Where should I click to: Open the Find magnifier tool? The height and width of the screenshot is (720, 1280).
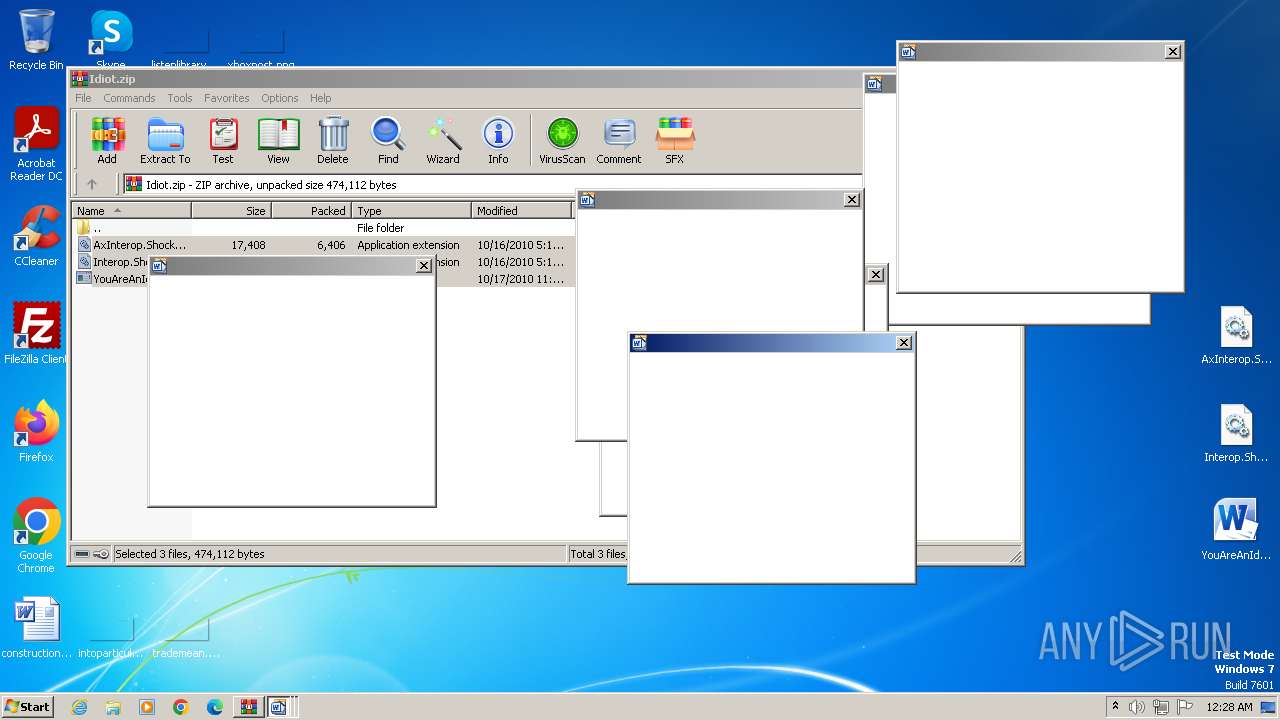click(388, 141)
